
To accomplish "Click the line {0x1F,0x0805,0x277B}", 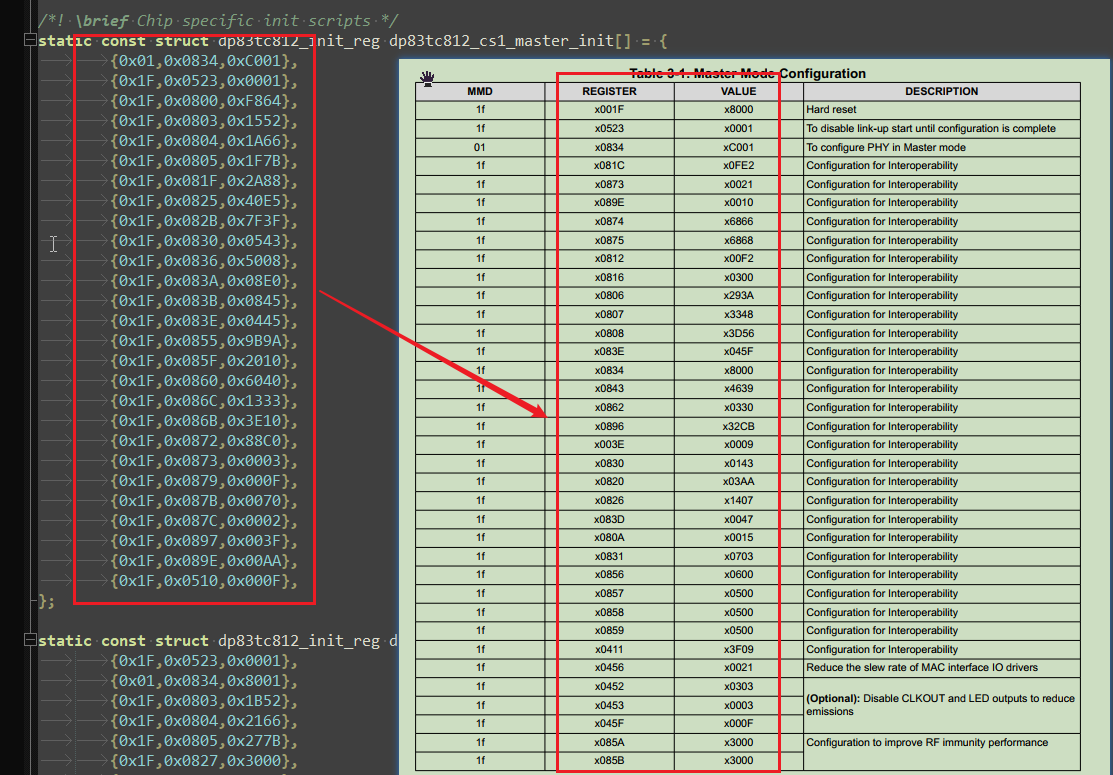I will [204, 741].
